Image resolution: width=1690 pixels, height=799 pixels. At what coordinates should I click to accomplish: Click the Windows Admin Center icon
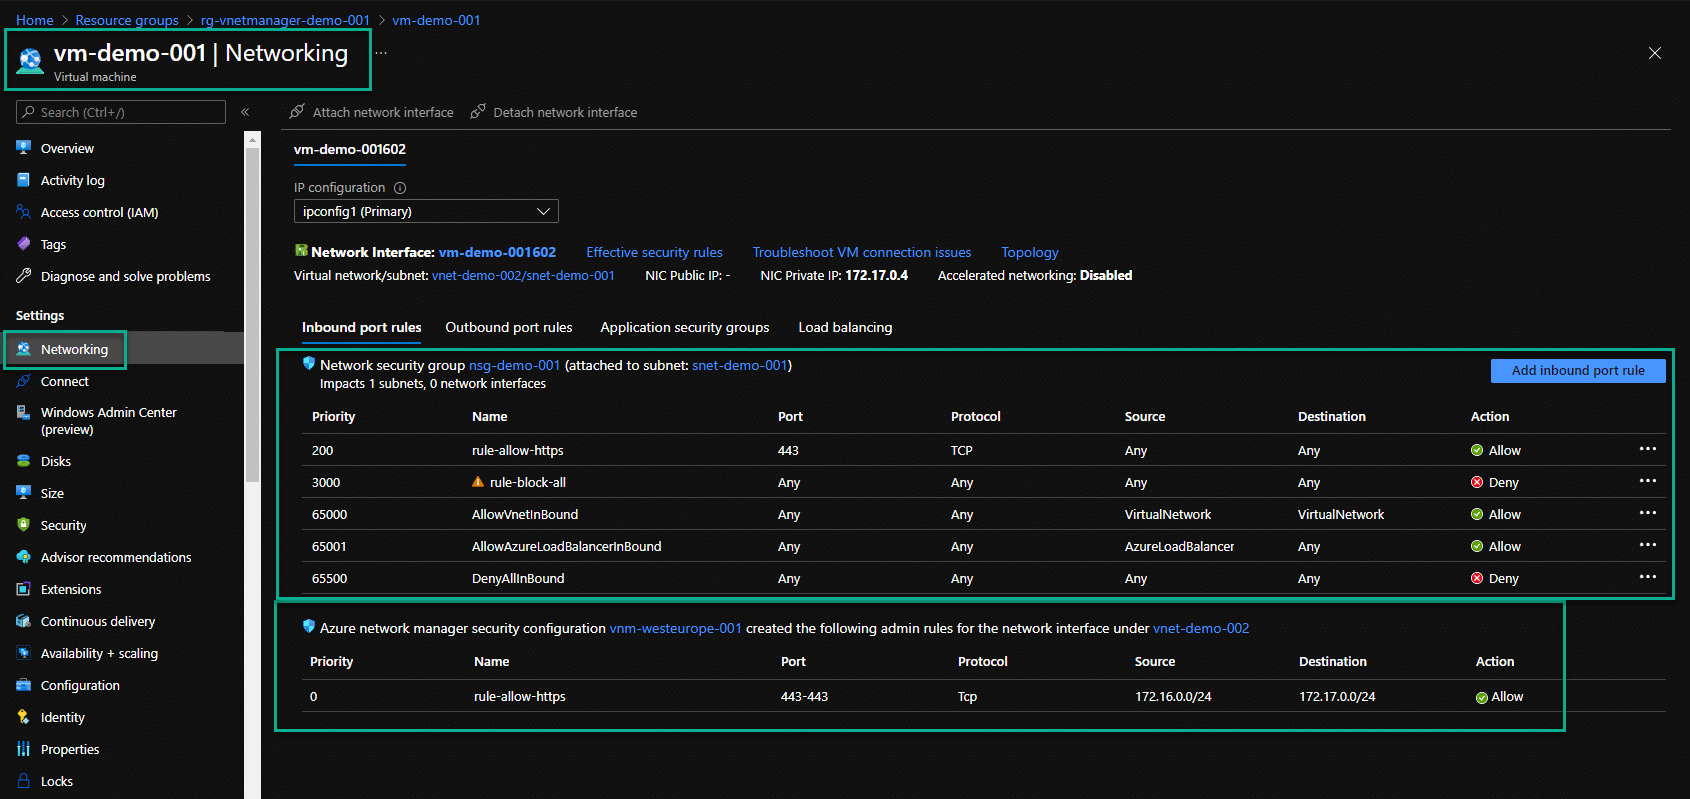point(24,412)
